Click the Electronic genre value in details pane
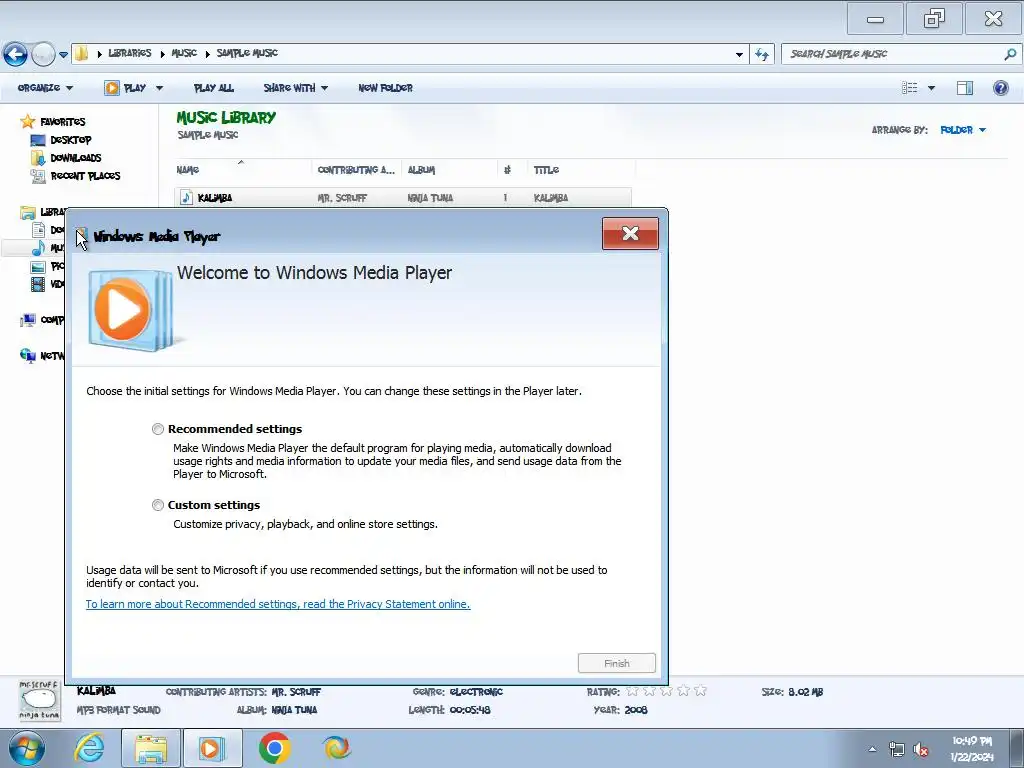1024x768 pixels. [x=476, y=692]
